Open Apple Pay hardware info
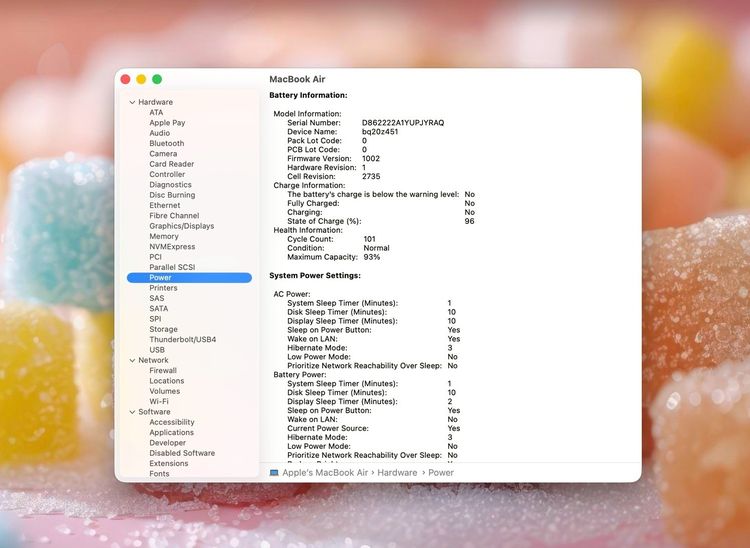 tap(167, 123)
